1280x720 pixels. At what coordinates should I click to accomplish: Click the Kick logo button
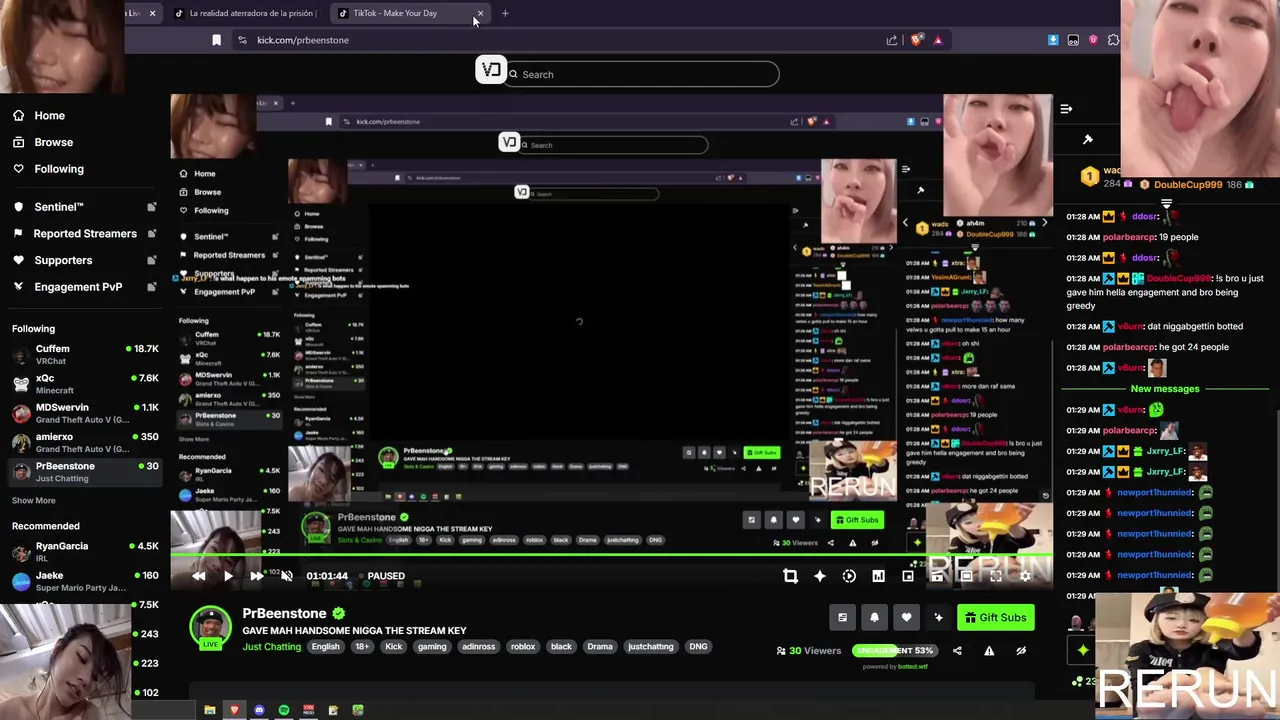pyautogui.click(x=490, y=70)
